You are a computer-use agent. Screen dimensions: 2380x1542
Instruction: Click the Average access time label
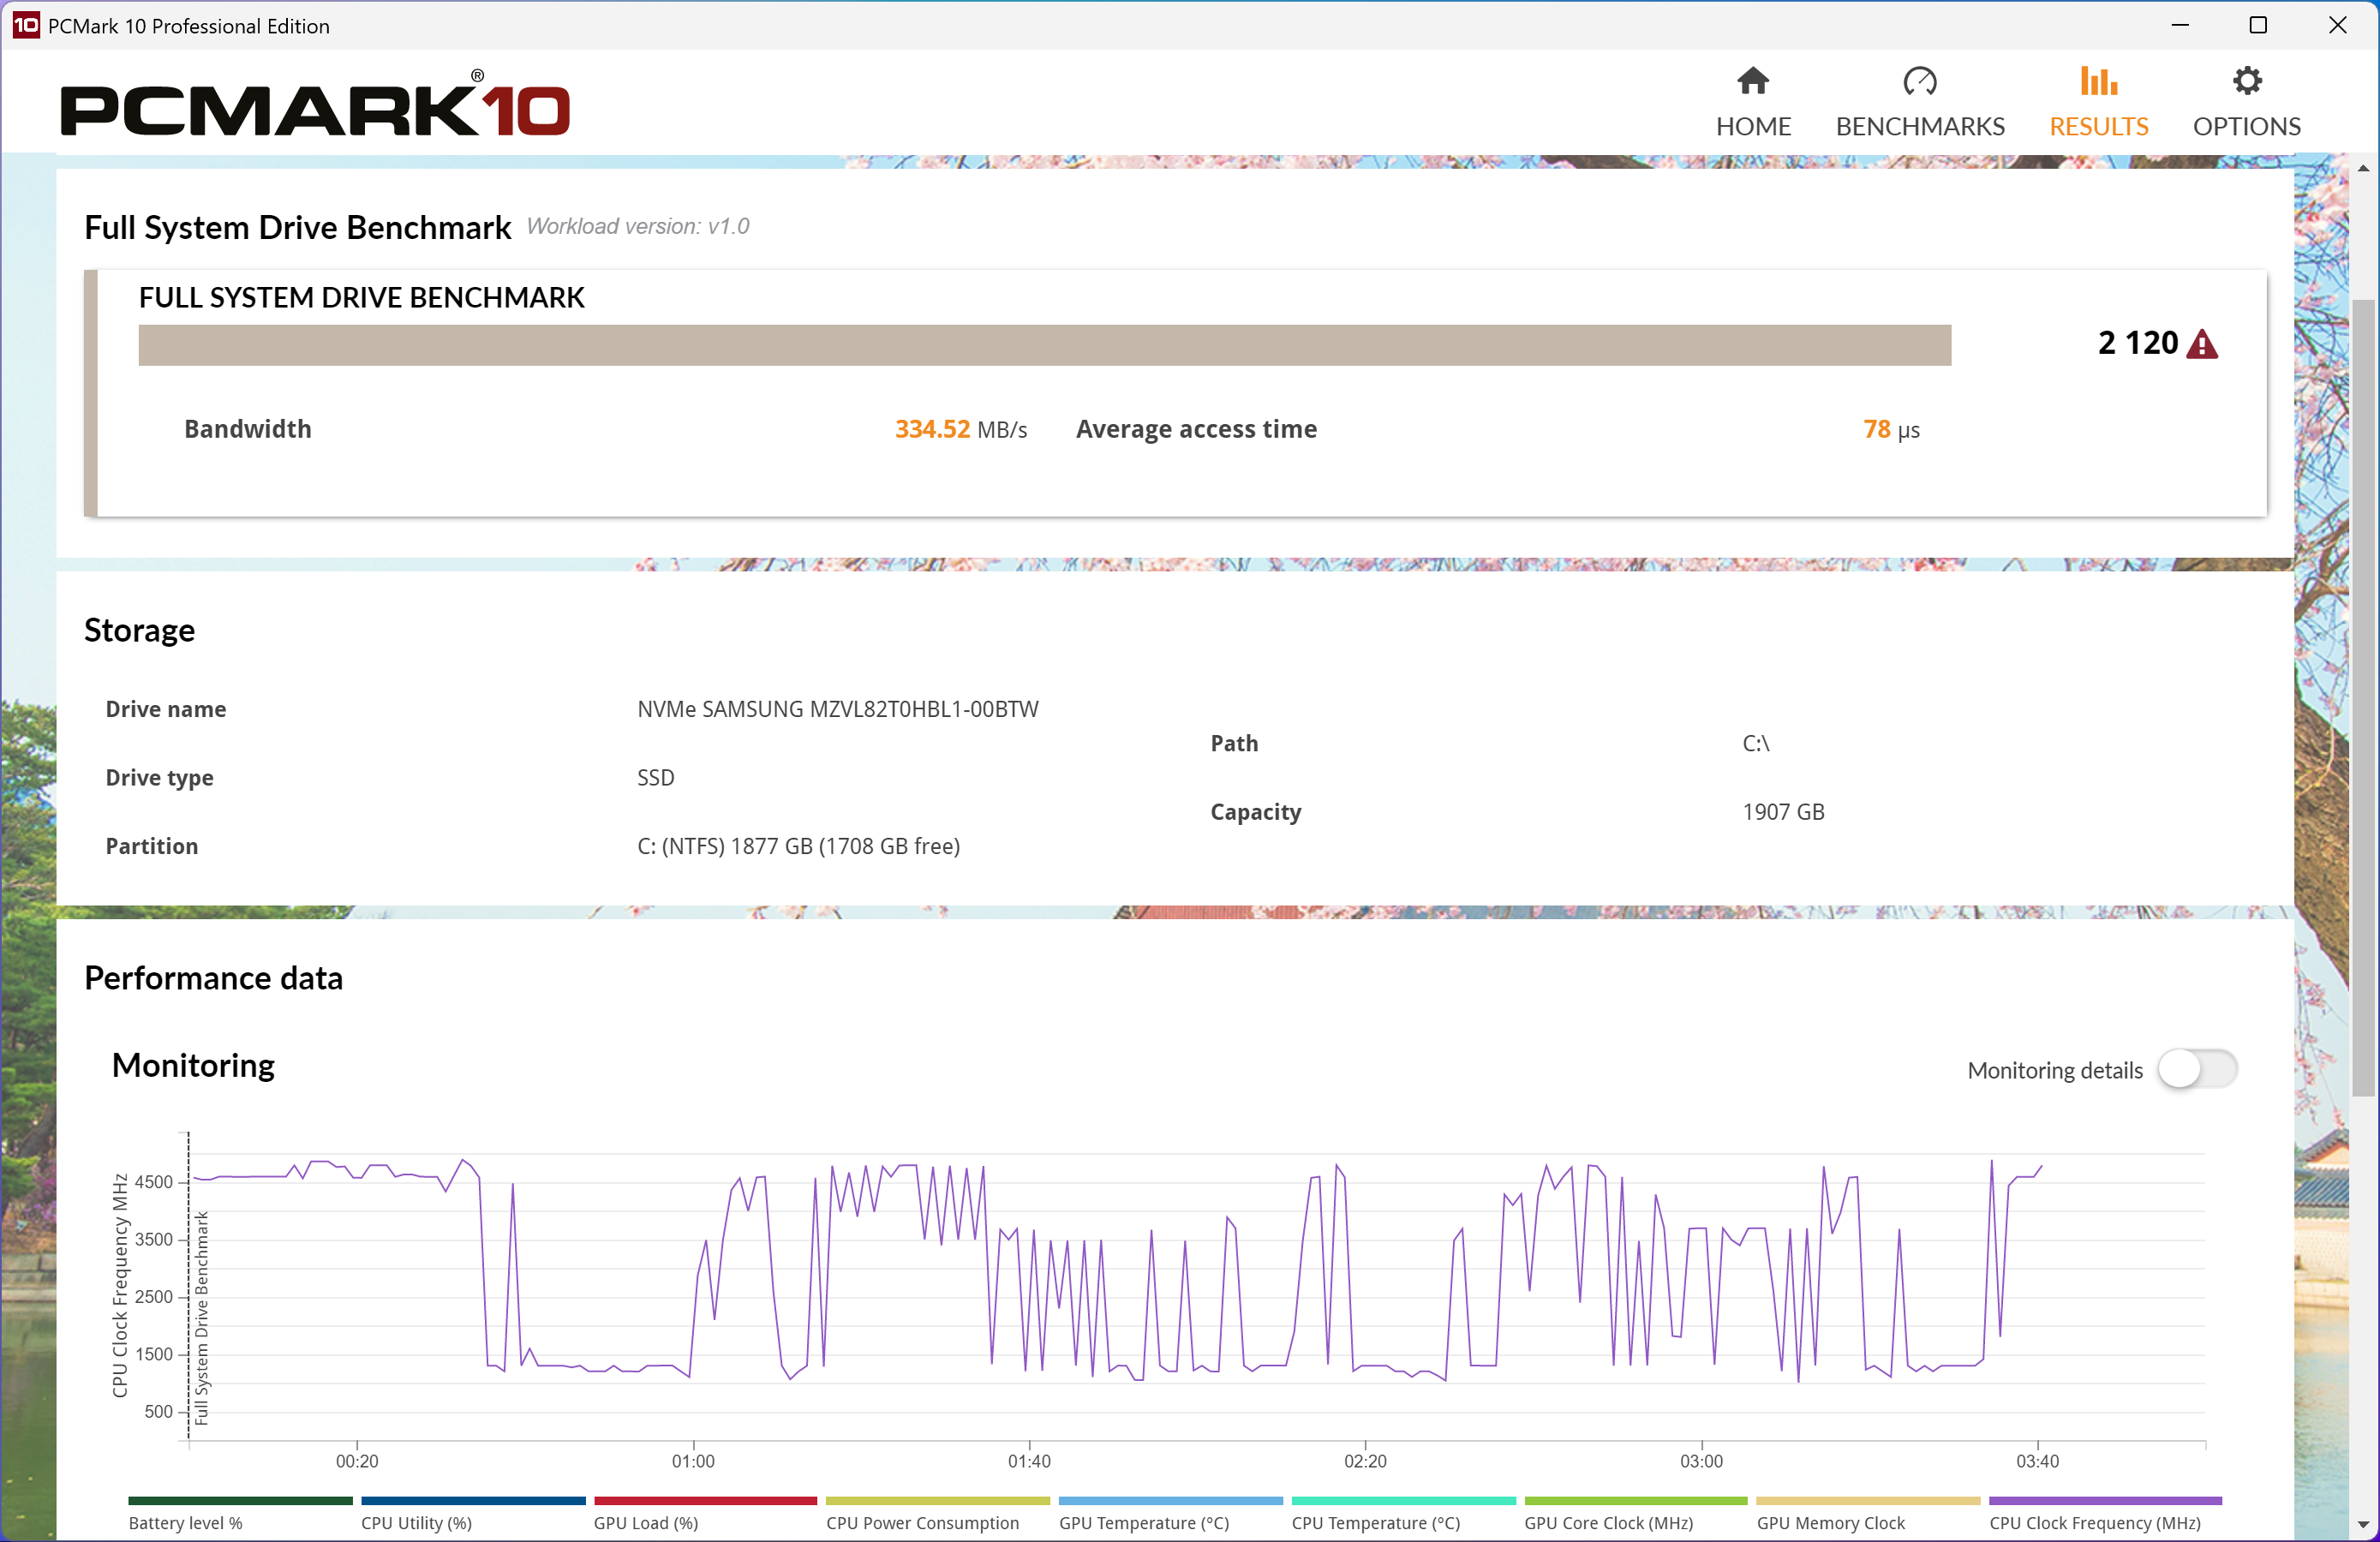point(1196,430)
